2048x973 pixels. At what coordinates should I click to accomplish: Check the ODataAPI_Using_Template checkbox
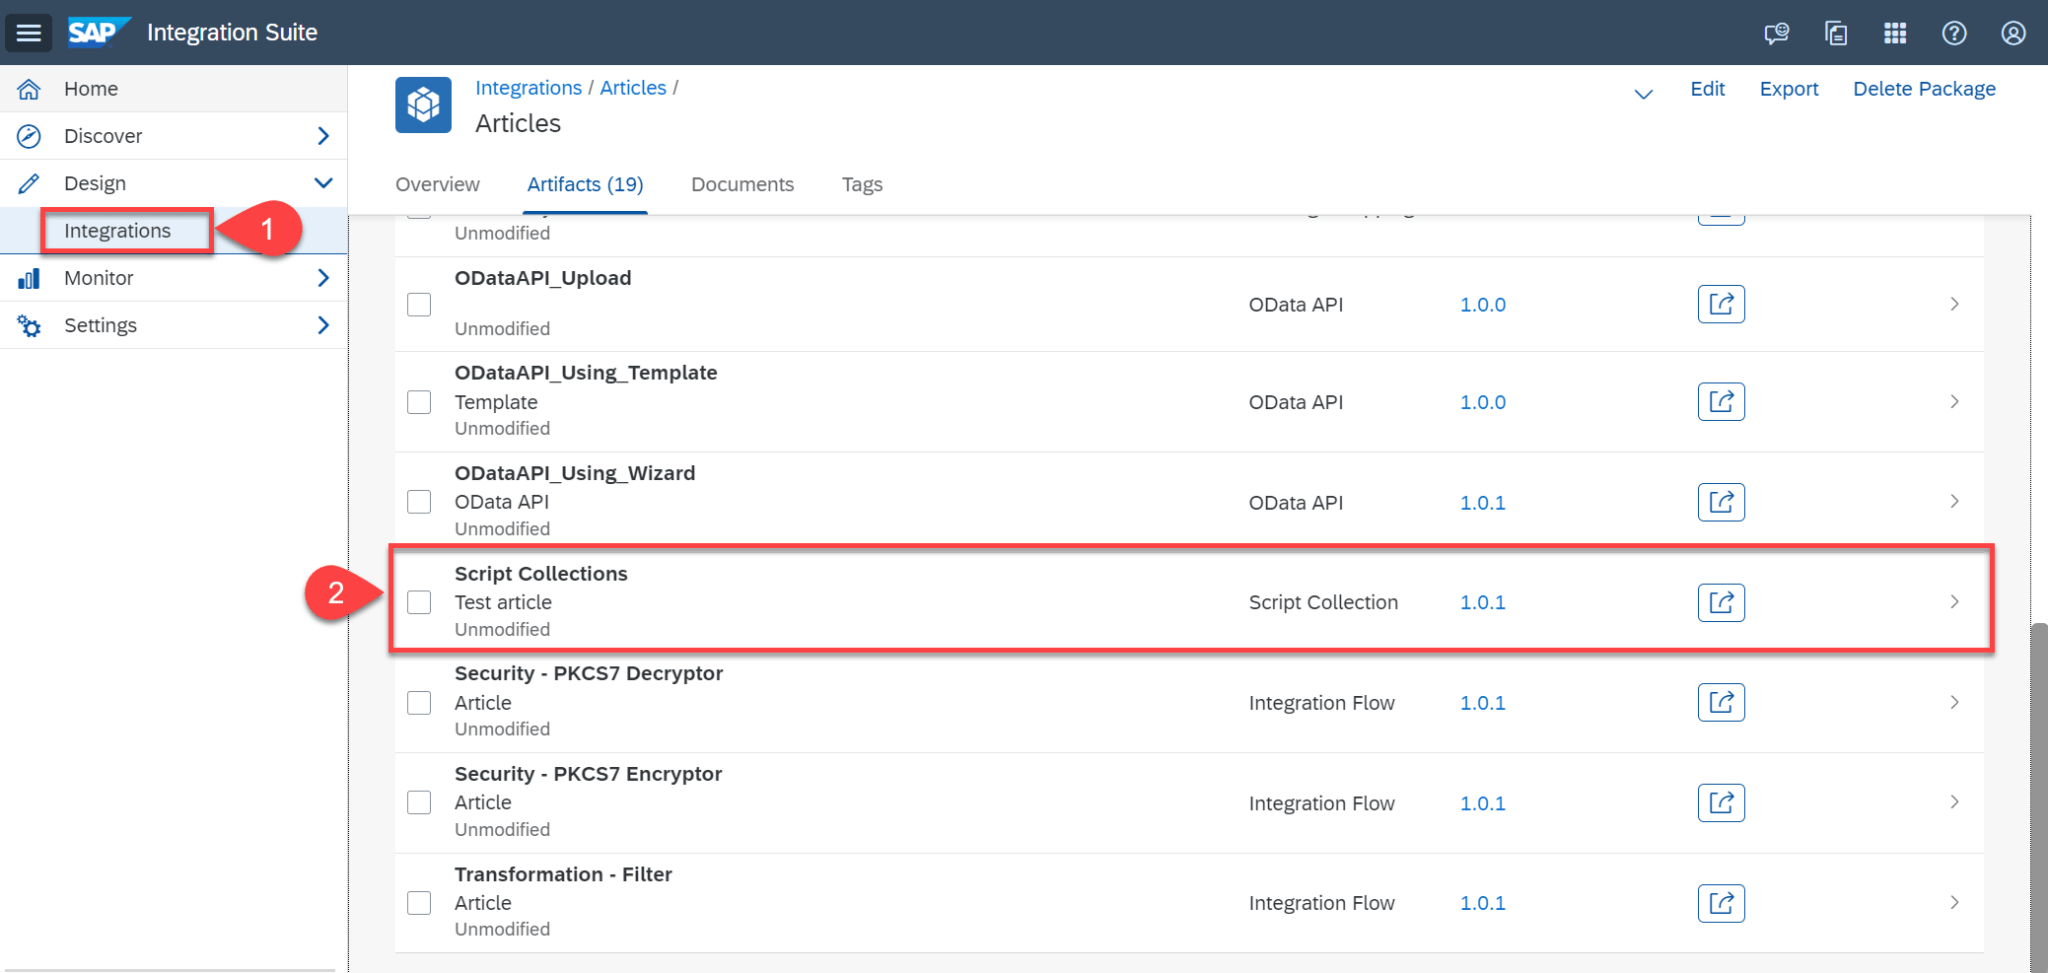click(419, 402)
